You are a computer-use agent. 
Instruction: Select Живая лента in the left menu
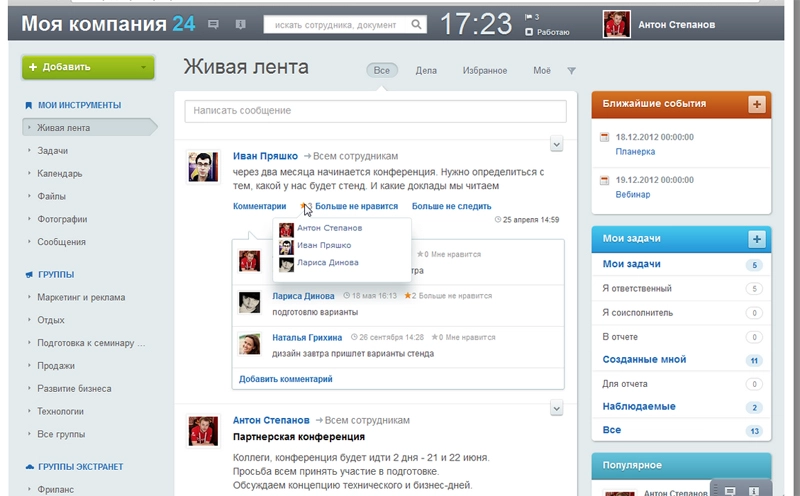[x=89, y=128]
